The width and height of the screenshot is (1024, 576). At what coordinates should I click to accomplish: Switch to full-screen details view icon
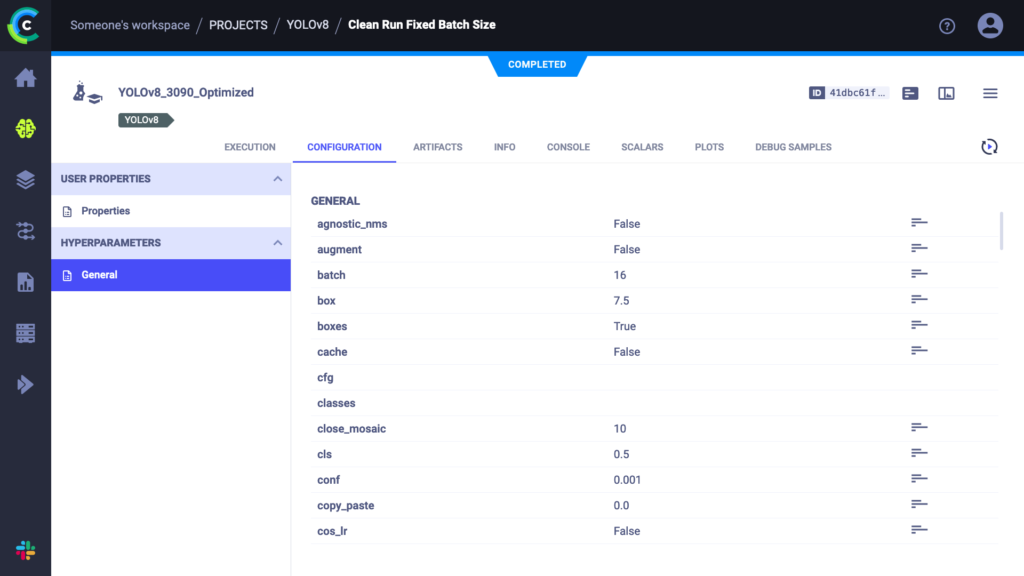946,93
